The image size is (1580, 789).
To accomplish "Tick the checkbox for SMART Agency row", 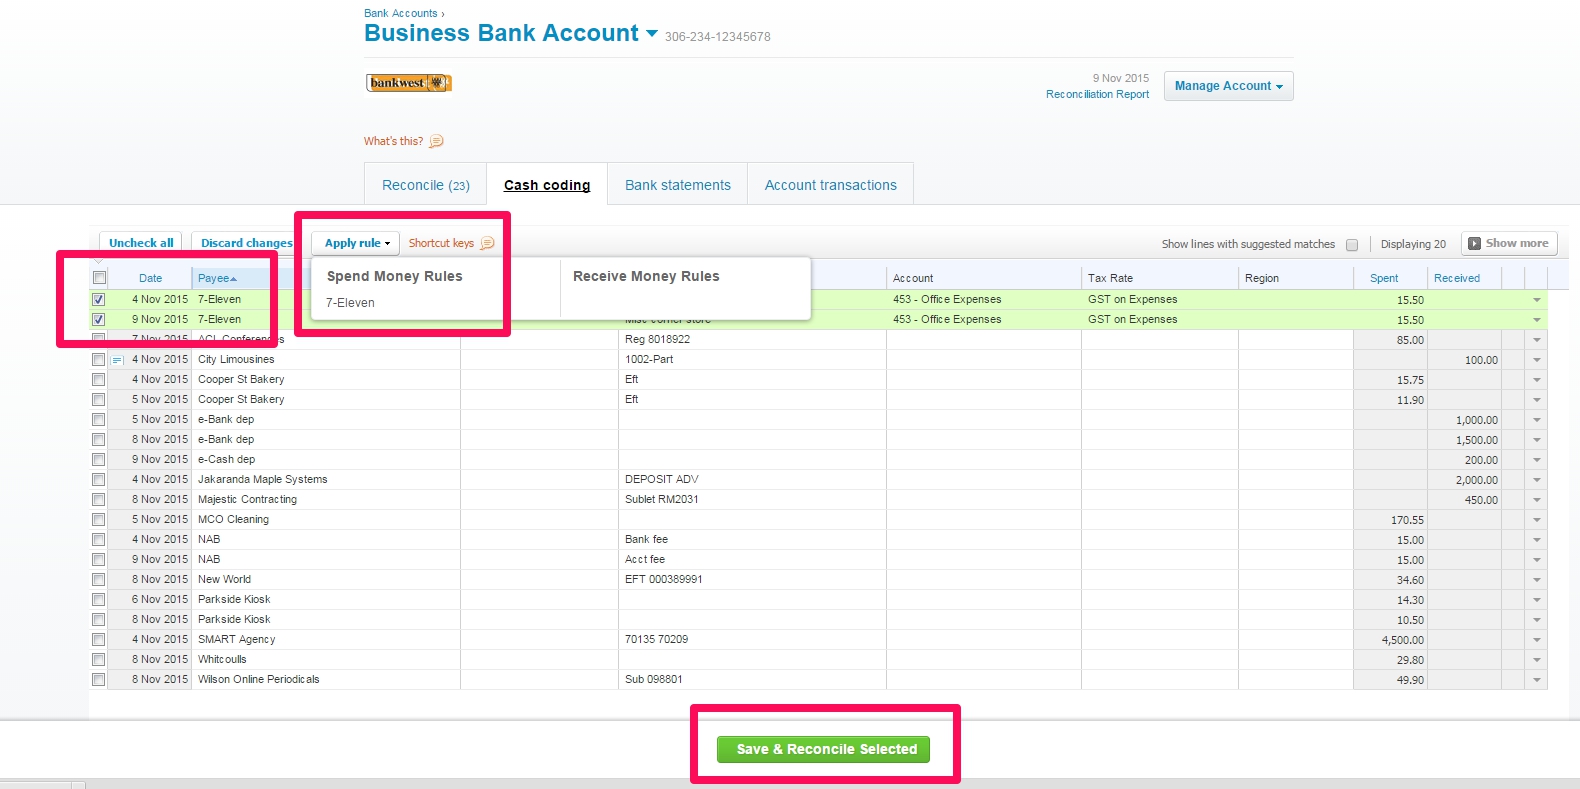I will [98, 639].
